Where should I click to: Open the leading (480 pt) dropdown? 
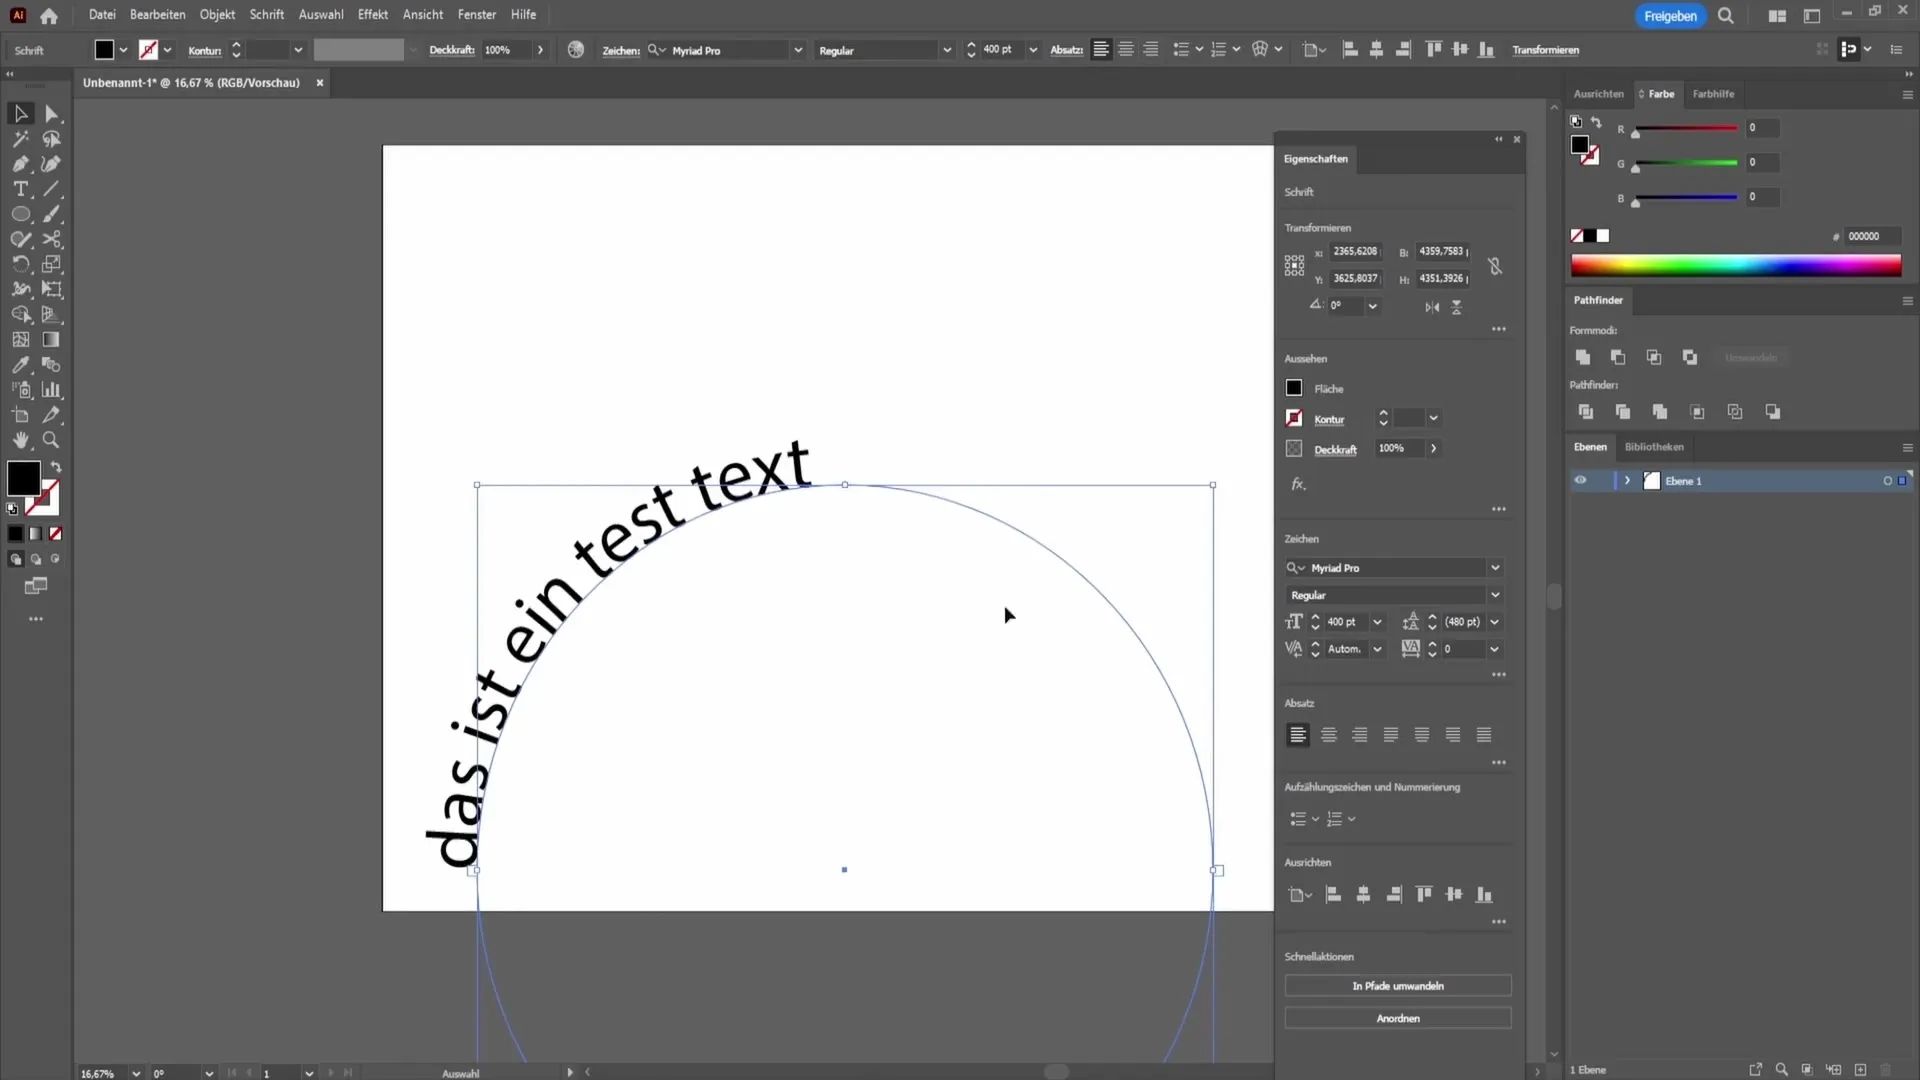coord(1495,622)
